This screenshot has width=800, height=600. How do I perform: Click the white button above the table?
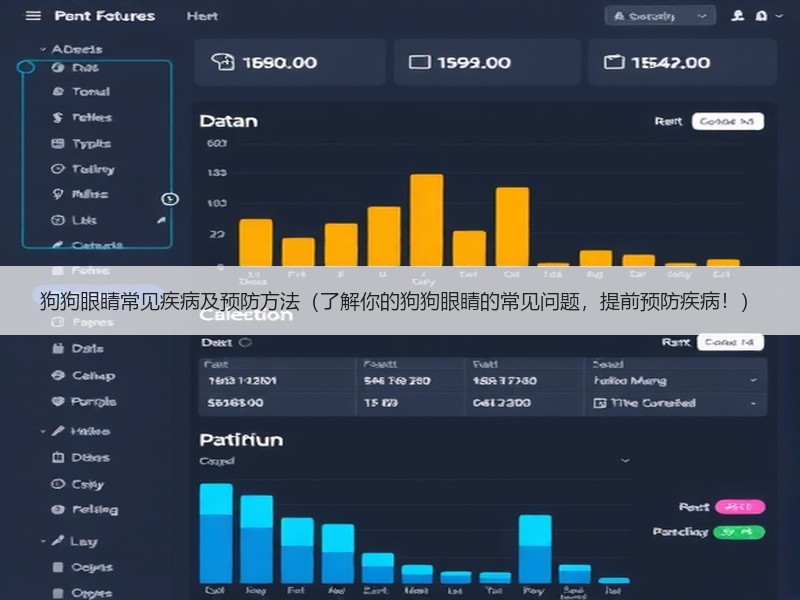(x=730, y=342)
